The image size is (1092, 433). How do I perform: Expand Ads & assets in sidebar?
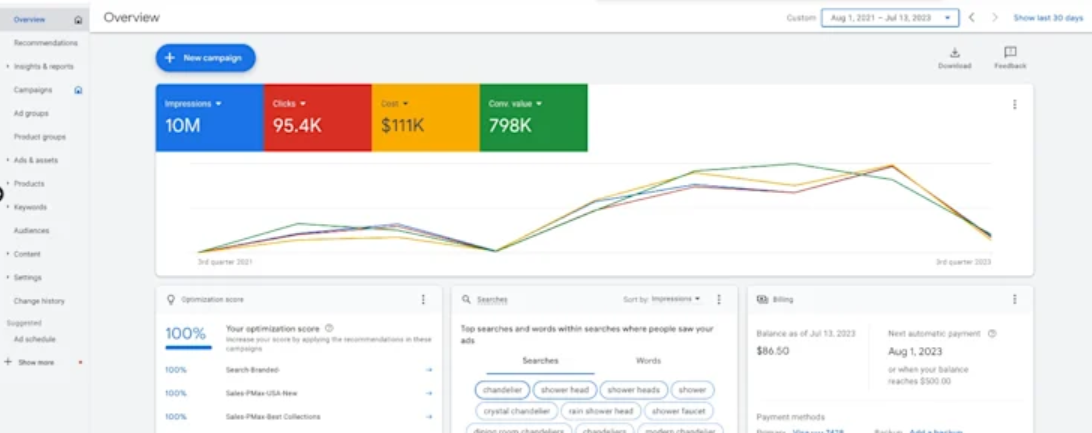coord(8,160)
